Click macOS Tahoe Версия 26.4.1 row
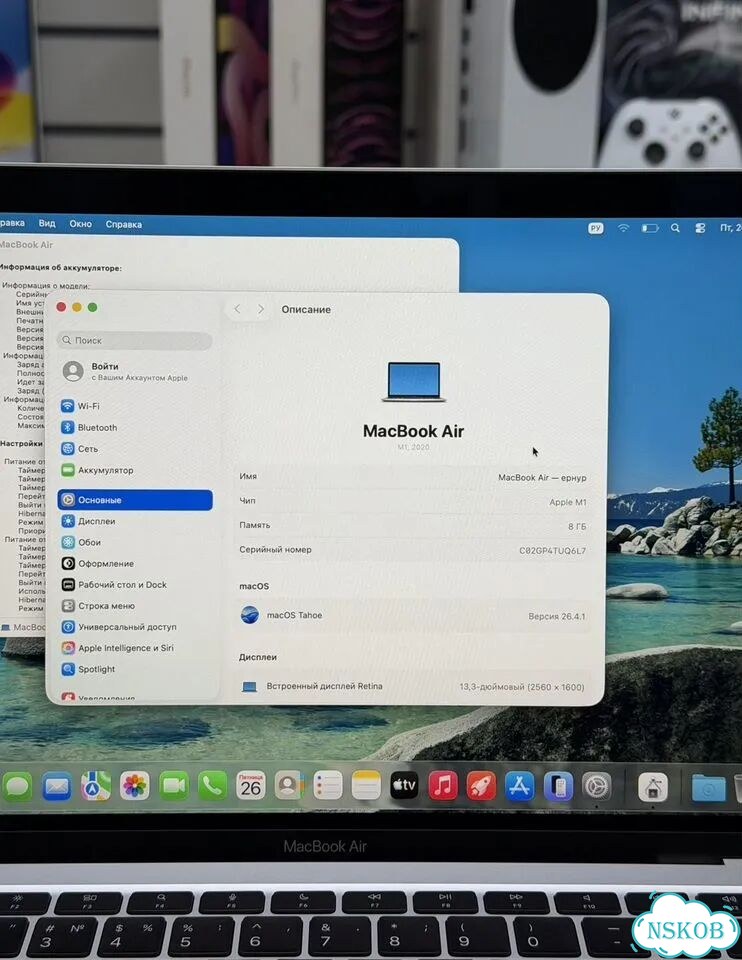 (413, 615)
